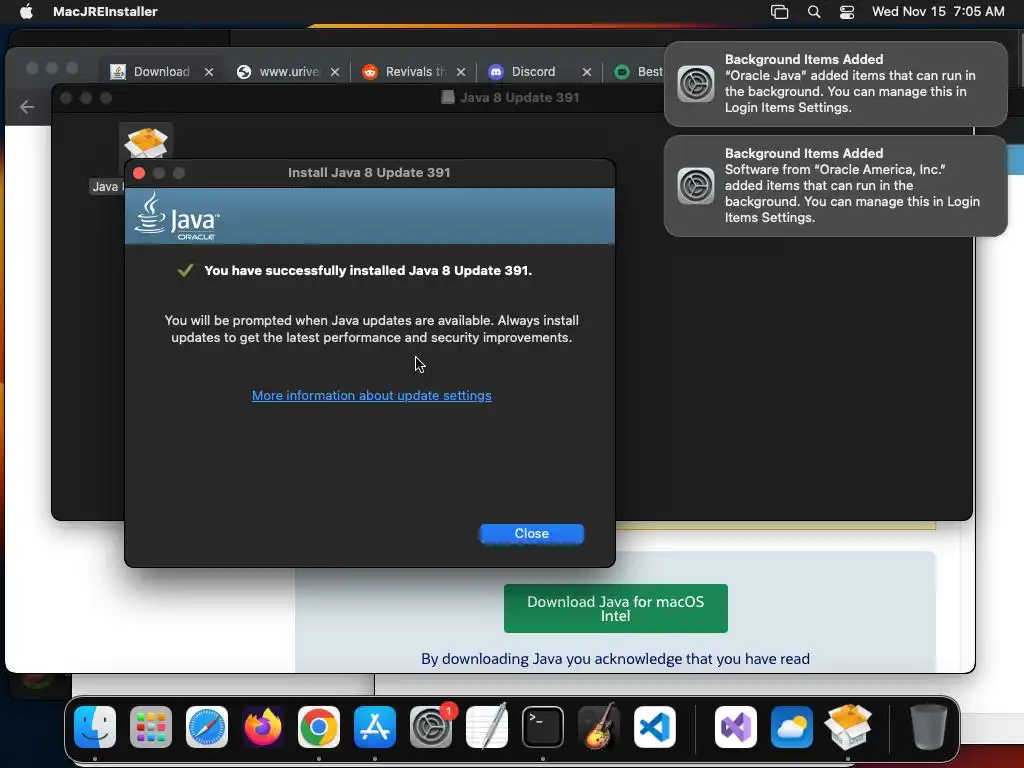Screen dimensions: 1024x768
Task: Launch Firefox from the Dock
Action: tap(263, 727)
